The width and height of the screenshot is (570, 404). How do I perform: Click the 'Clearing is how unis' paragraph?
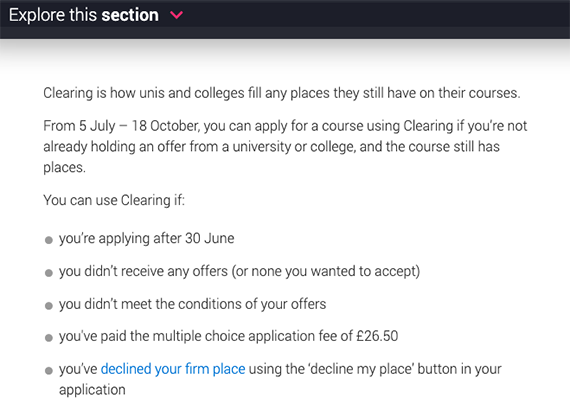click(x=282, y=93)
